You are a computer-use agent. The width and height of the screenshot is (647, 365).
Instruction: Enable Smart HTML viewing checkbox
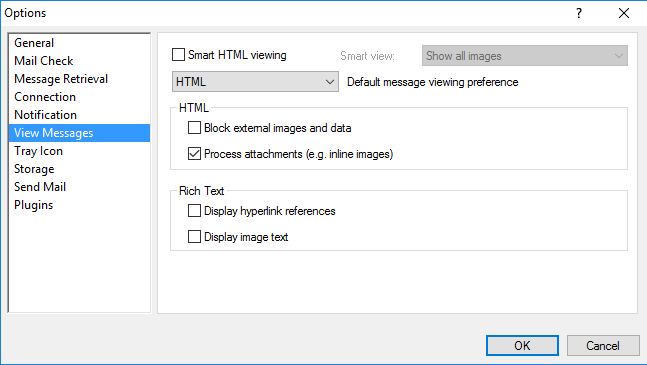[178, 55]
